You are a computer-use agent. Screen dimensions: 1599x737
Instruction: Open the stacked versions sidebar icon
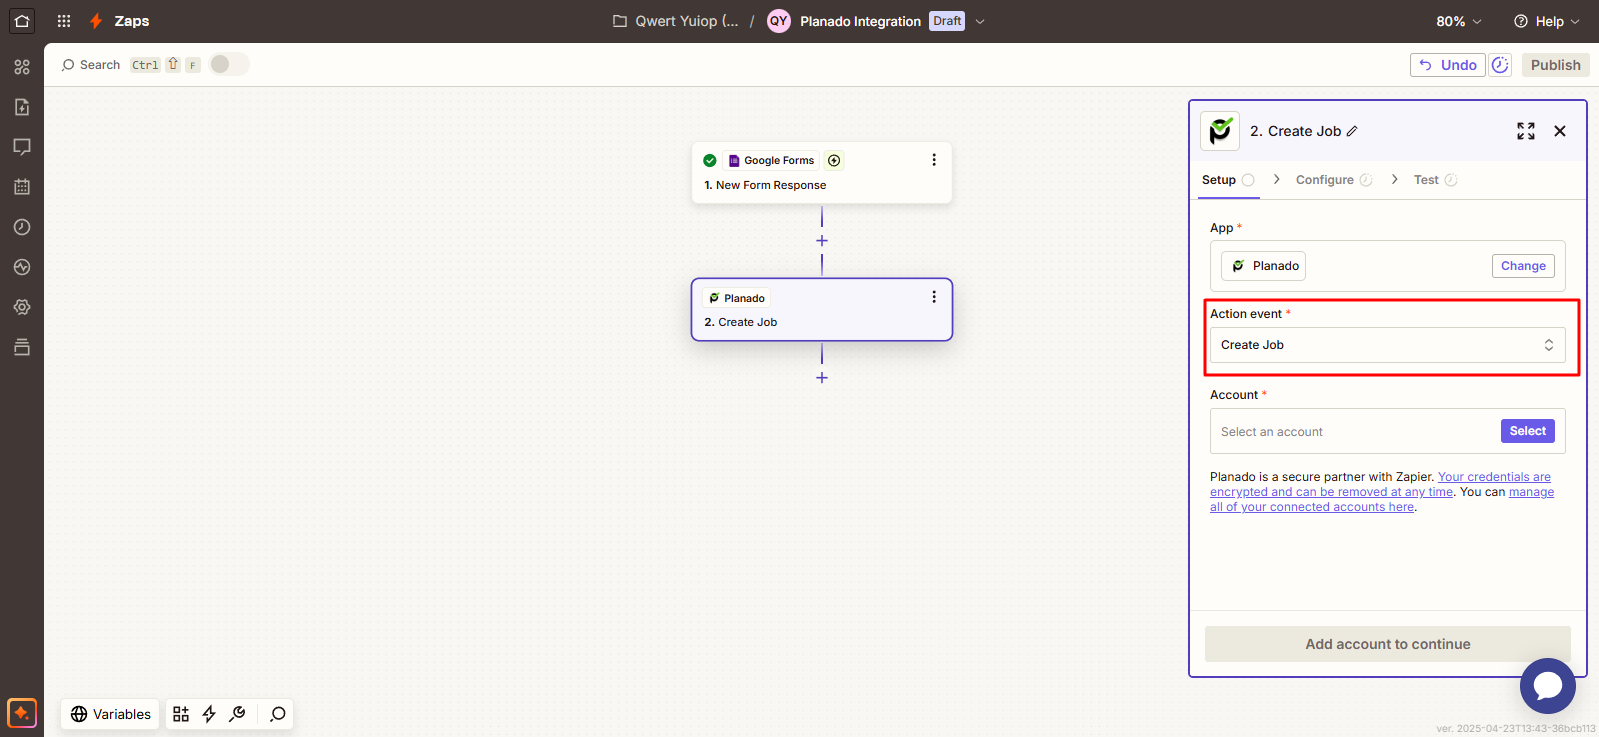pos(22,347)
